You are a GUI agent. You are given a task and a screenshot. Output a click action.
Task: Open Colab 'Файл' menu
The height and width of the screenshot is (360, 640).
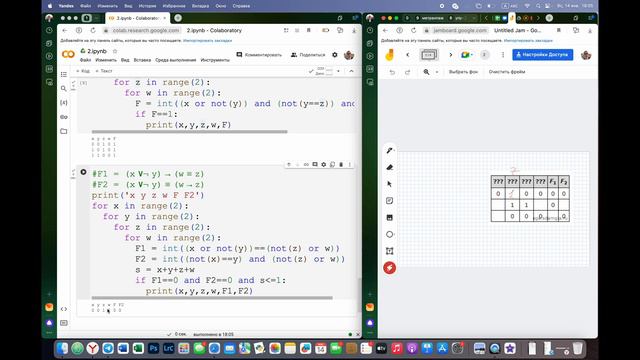pyautogui.click(x=85, y=60)
